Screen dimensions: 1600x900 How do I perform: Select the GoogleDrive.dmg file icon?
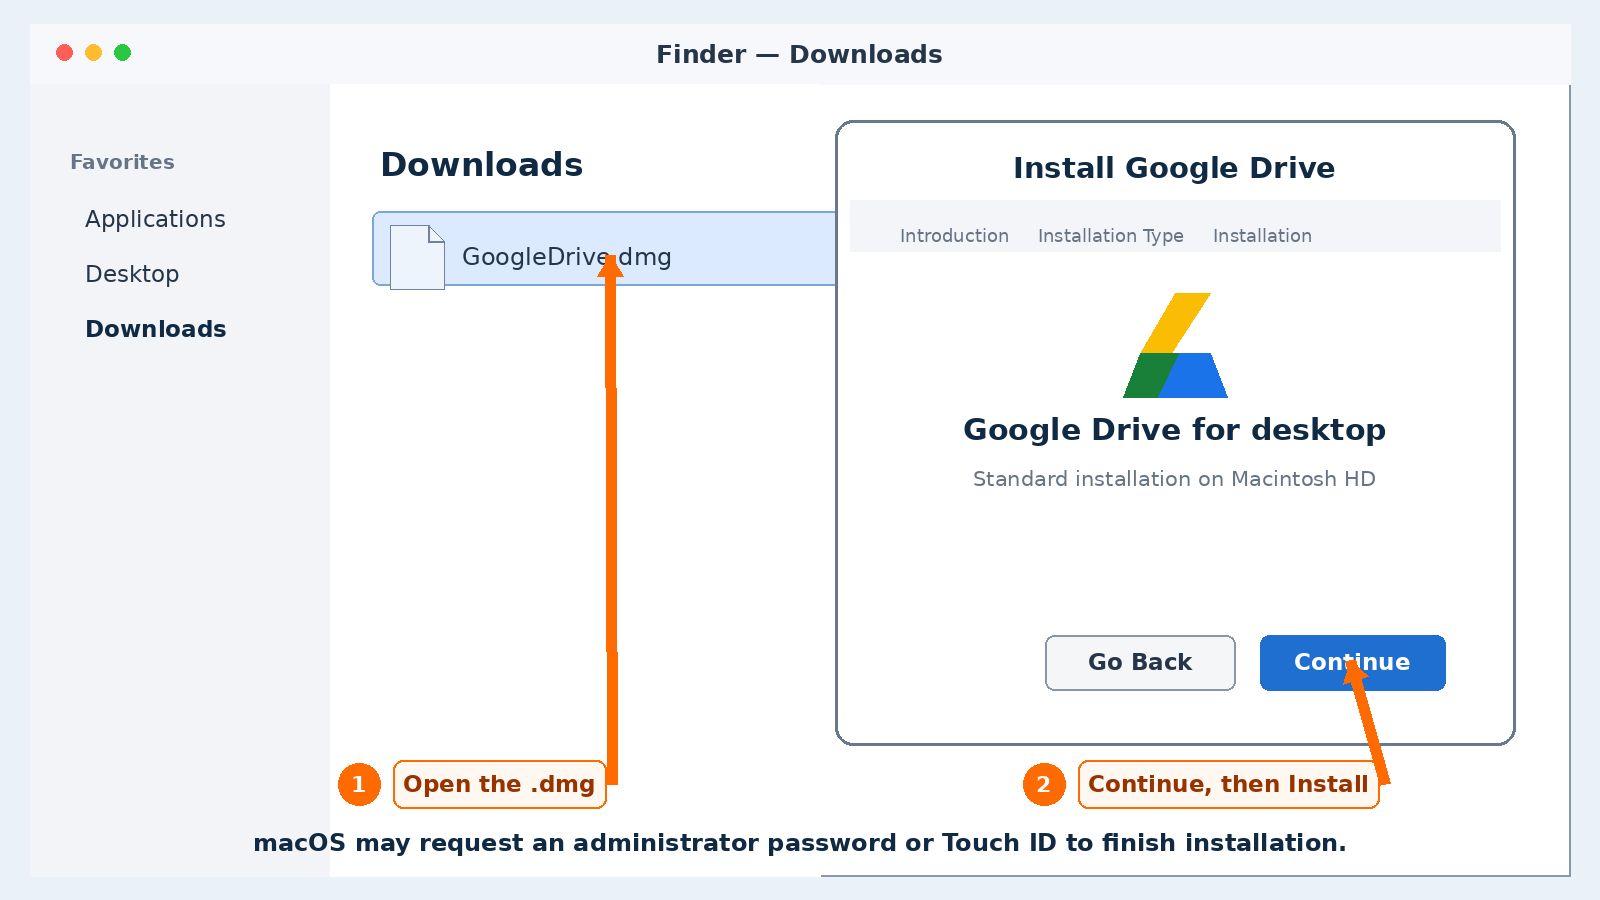(x=417, y=257)
